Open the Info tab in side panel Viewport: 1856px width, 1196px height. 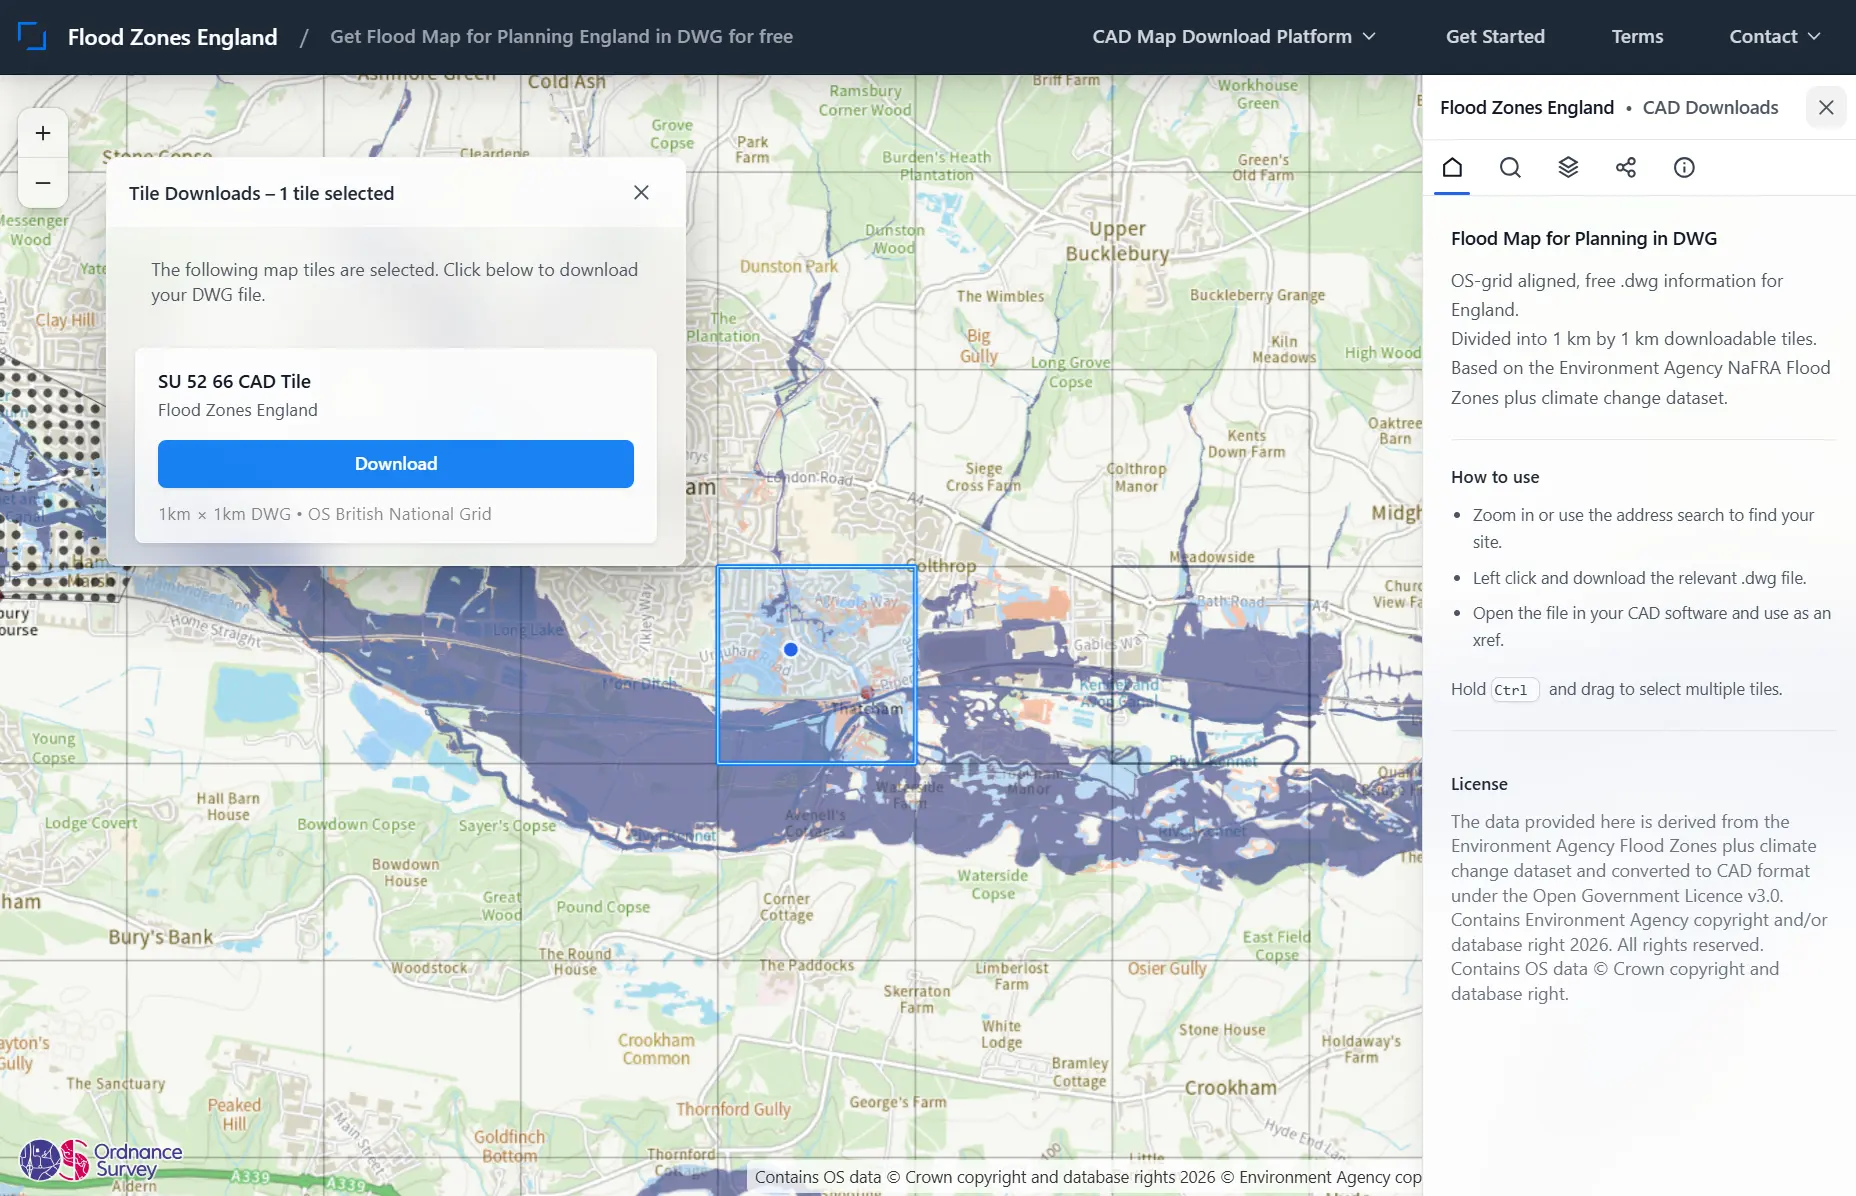(1684, 167)
